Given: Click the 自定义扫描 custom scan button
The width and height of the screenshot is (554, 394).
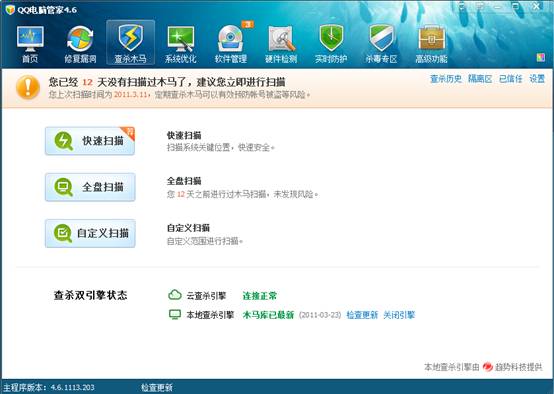Looking at the screenshot, I should tap(90, 233).
